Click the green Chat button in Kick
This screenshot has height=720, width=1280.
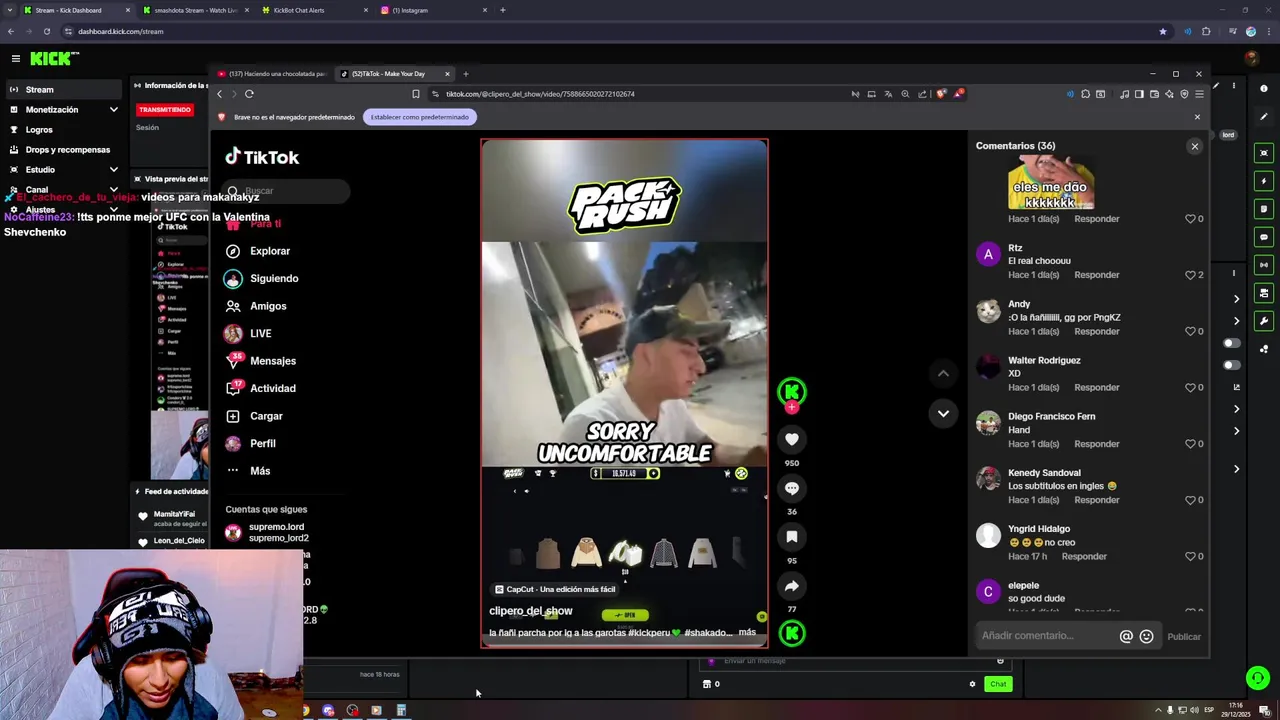[x=998, y=684]
